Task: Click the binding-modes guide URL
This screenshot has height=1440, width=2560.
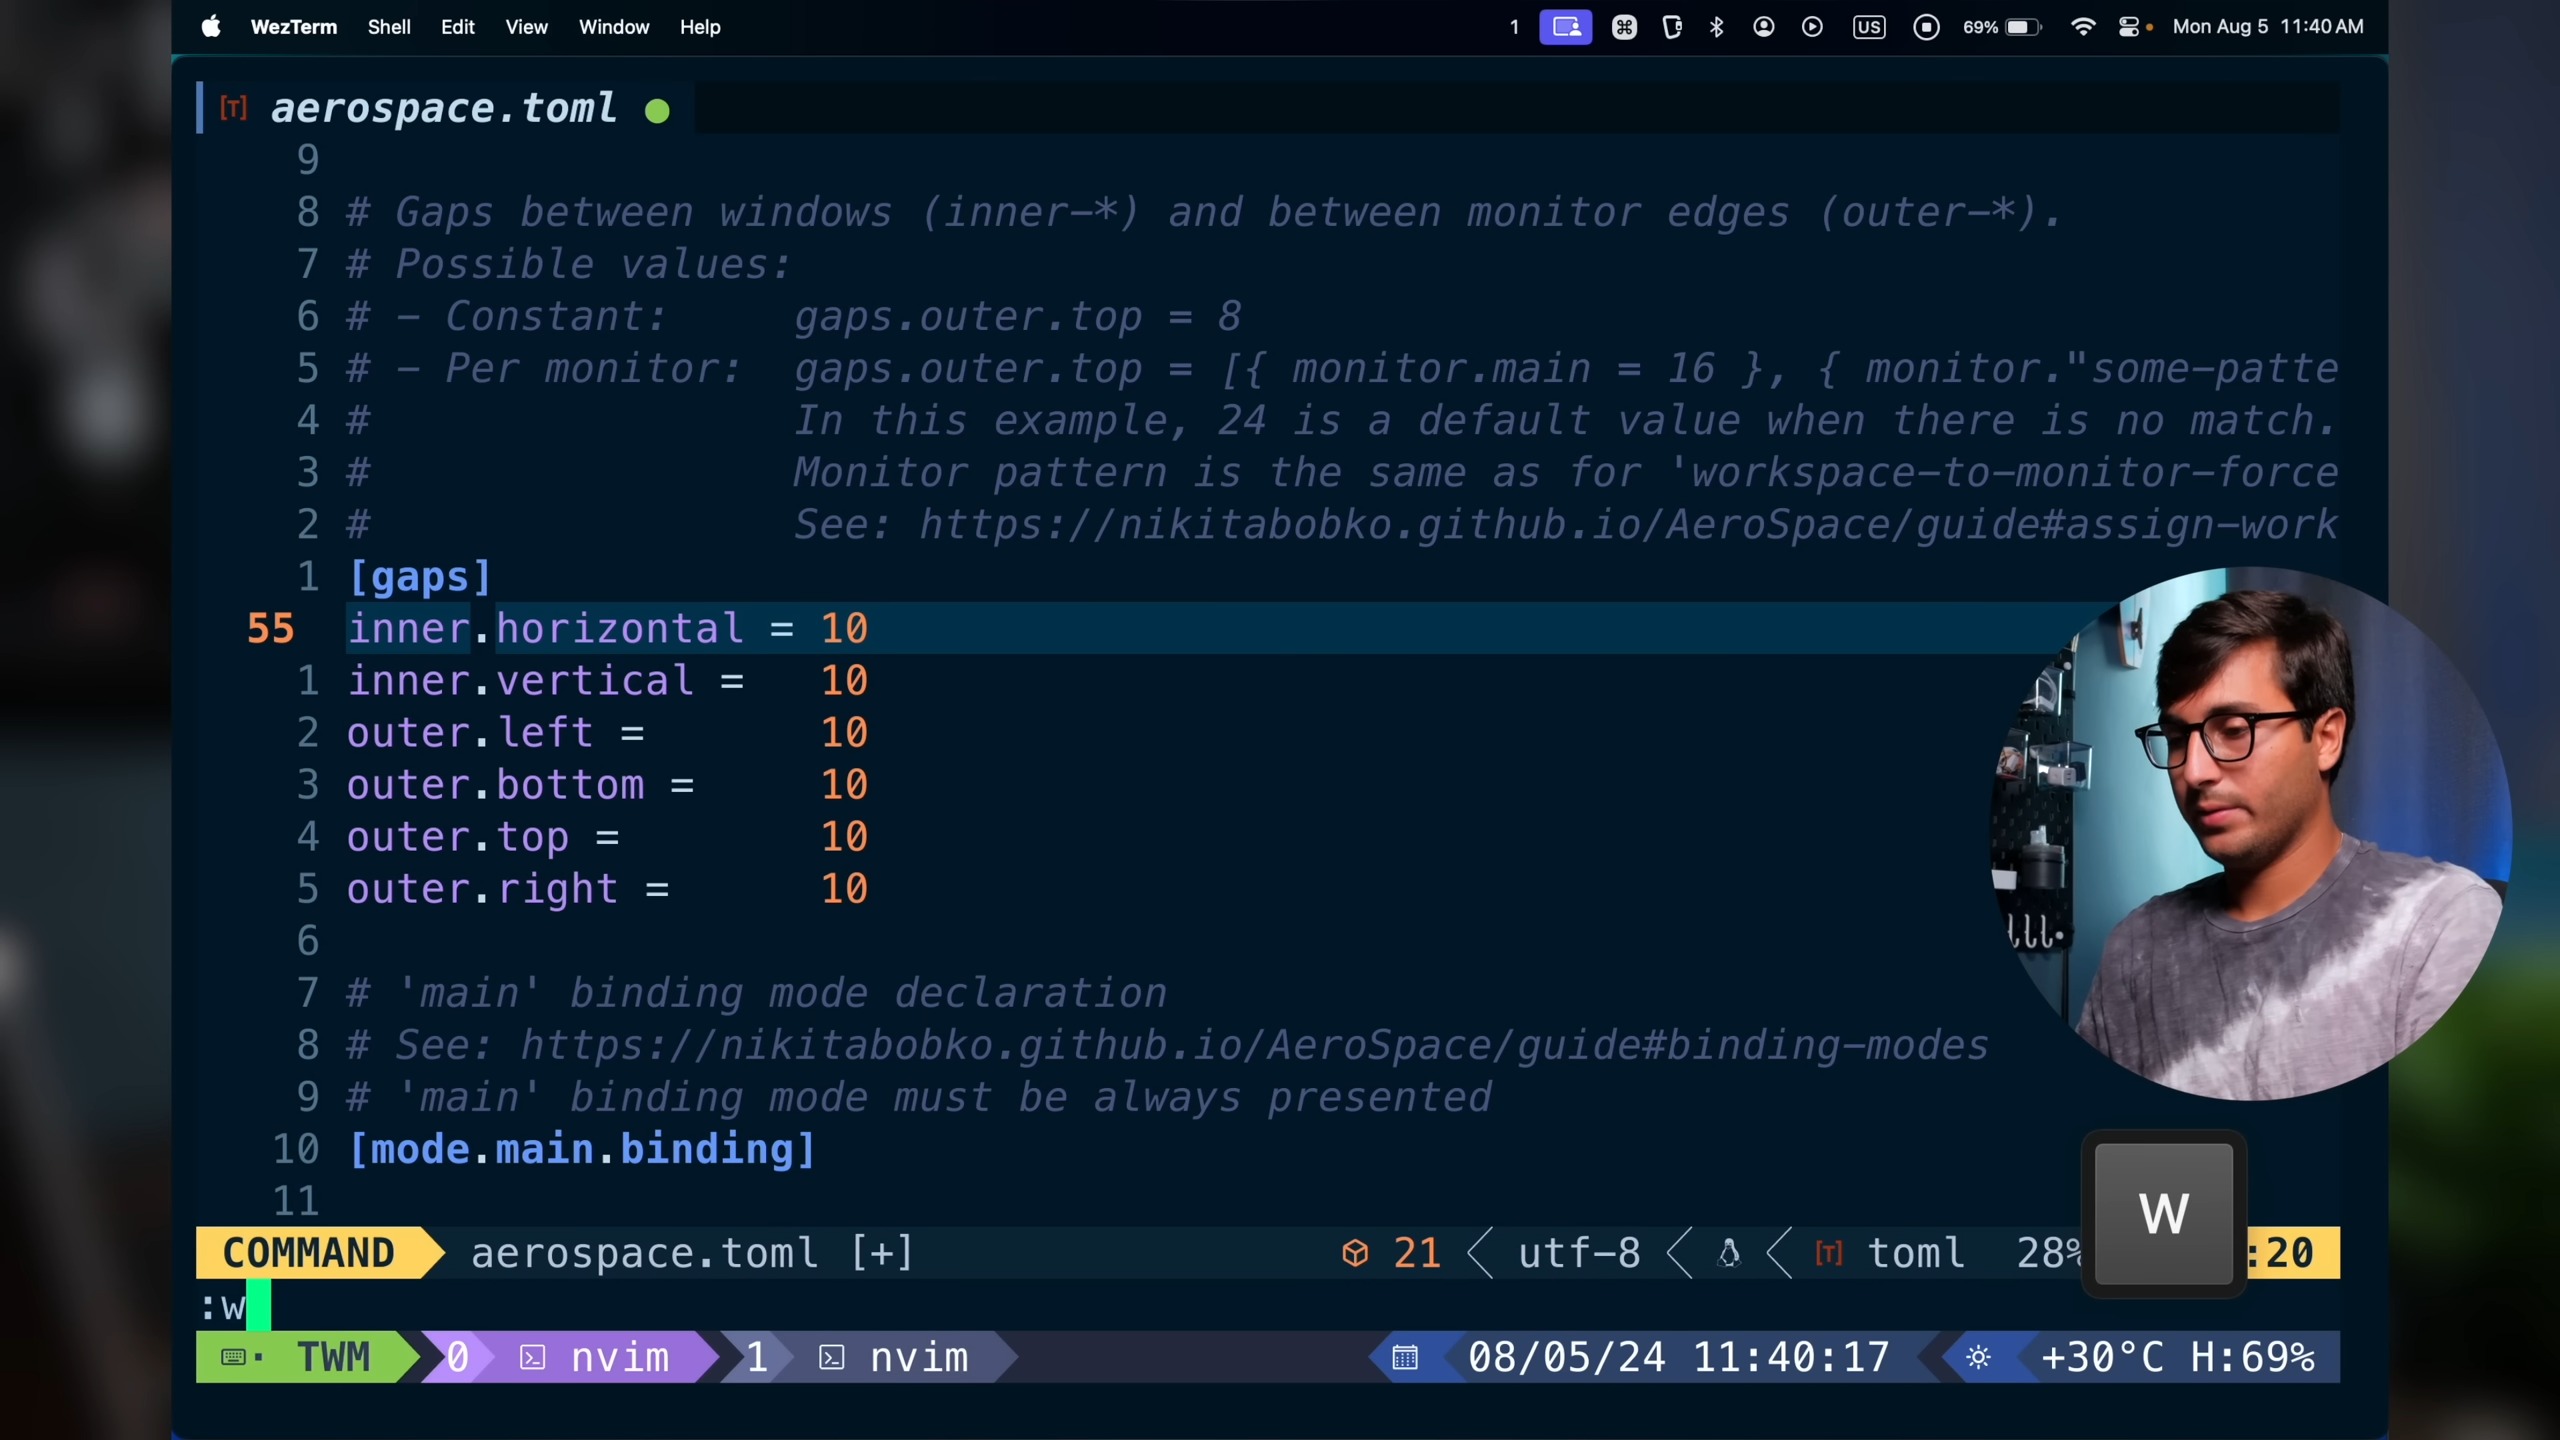Action: (1253, 1045)
